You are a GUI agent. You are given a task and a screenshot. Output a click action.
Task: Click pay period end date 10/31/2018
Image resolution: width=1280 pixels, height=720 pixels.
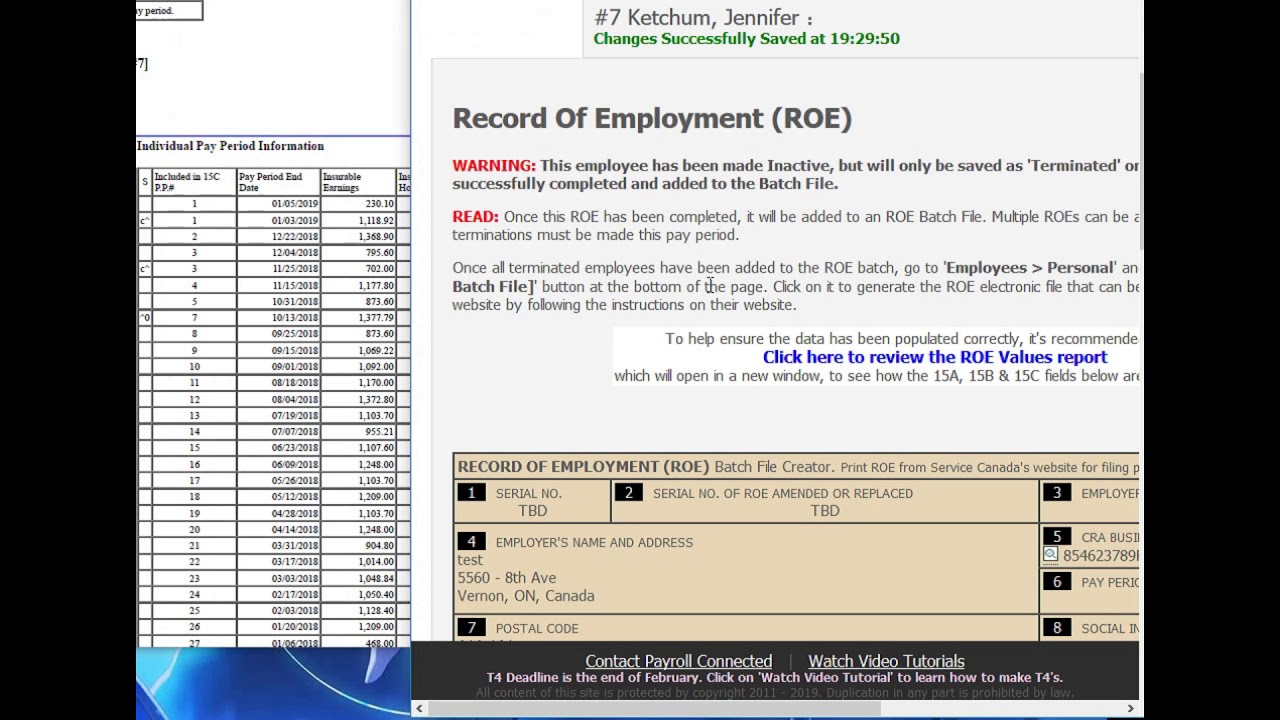pos(294,302)
